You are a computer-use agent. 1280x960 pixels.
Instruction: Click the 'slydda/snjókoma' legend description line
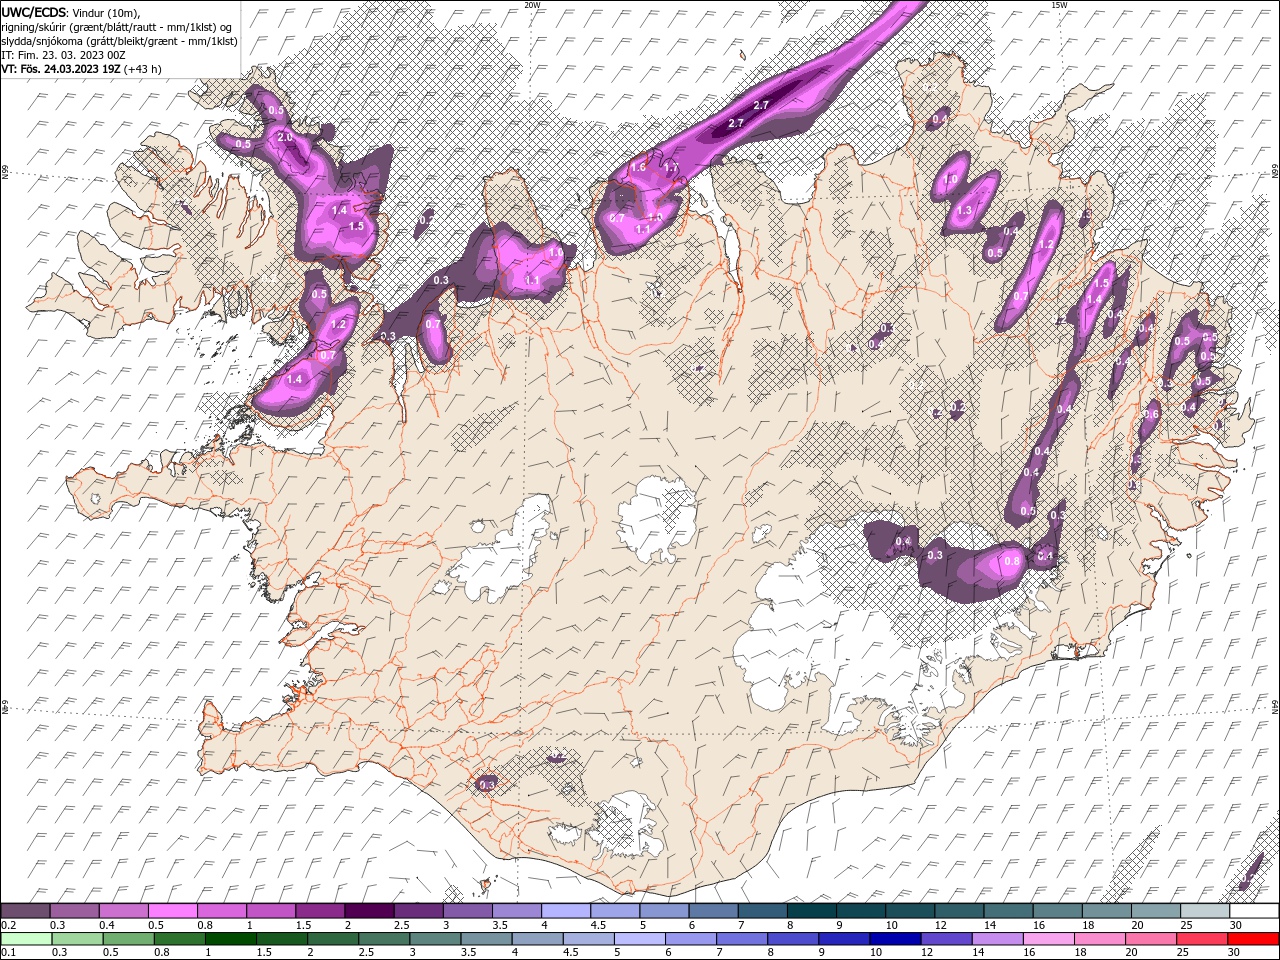[119, 41]
